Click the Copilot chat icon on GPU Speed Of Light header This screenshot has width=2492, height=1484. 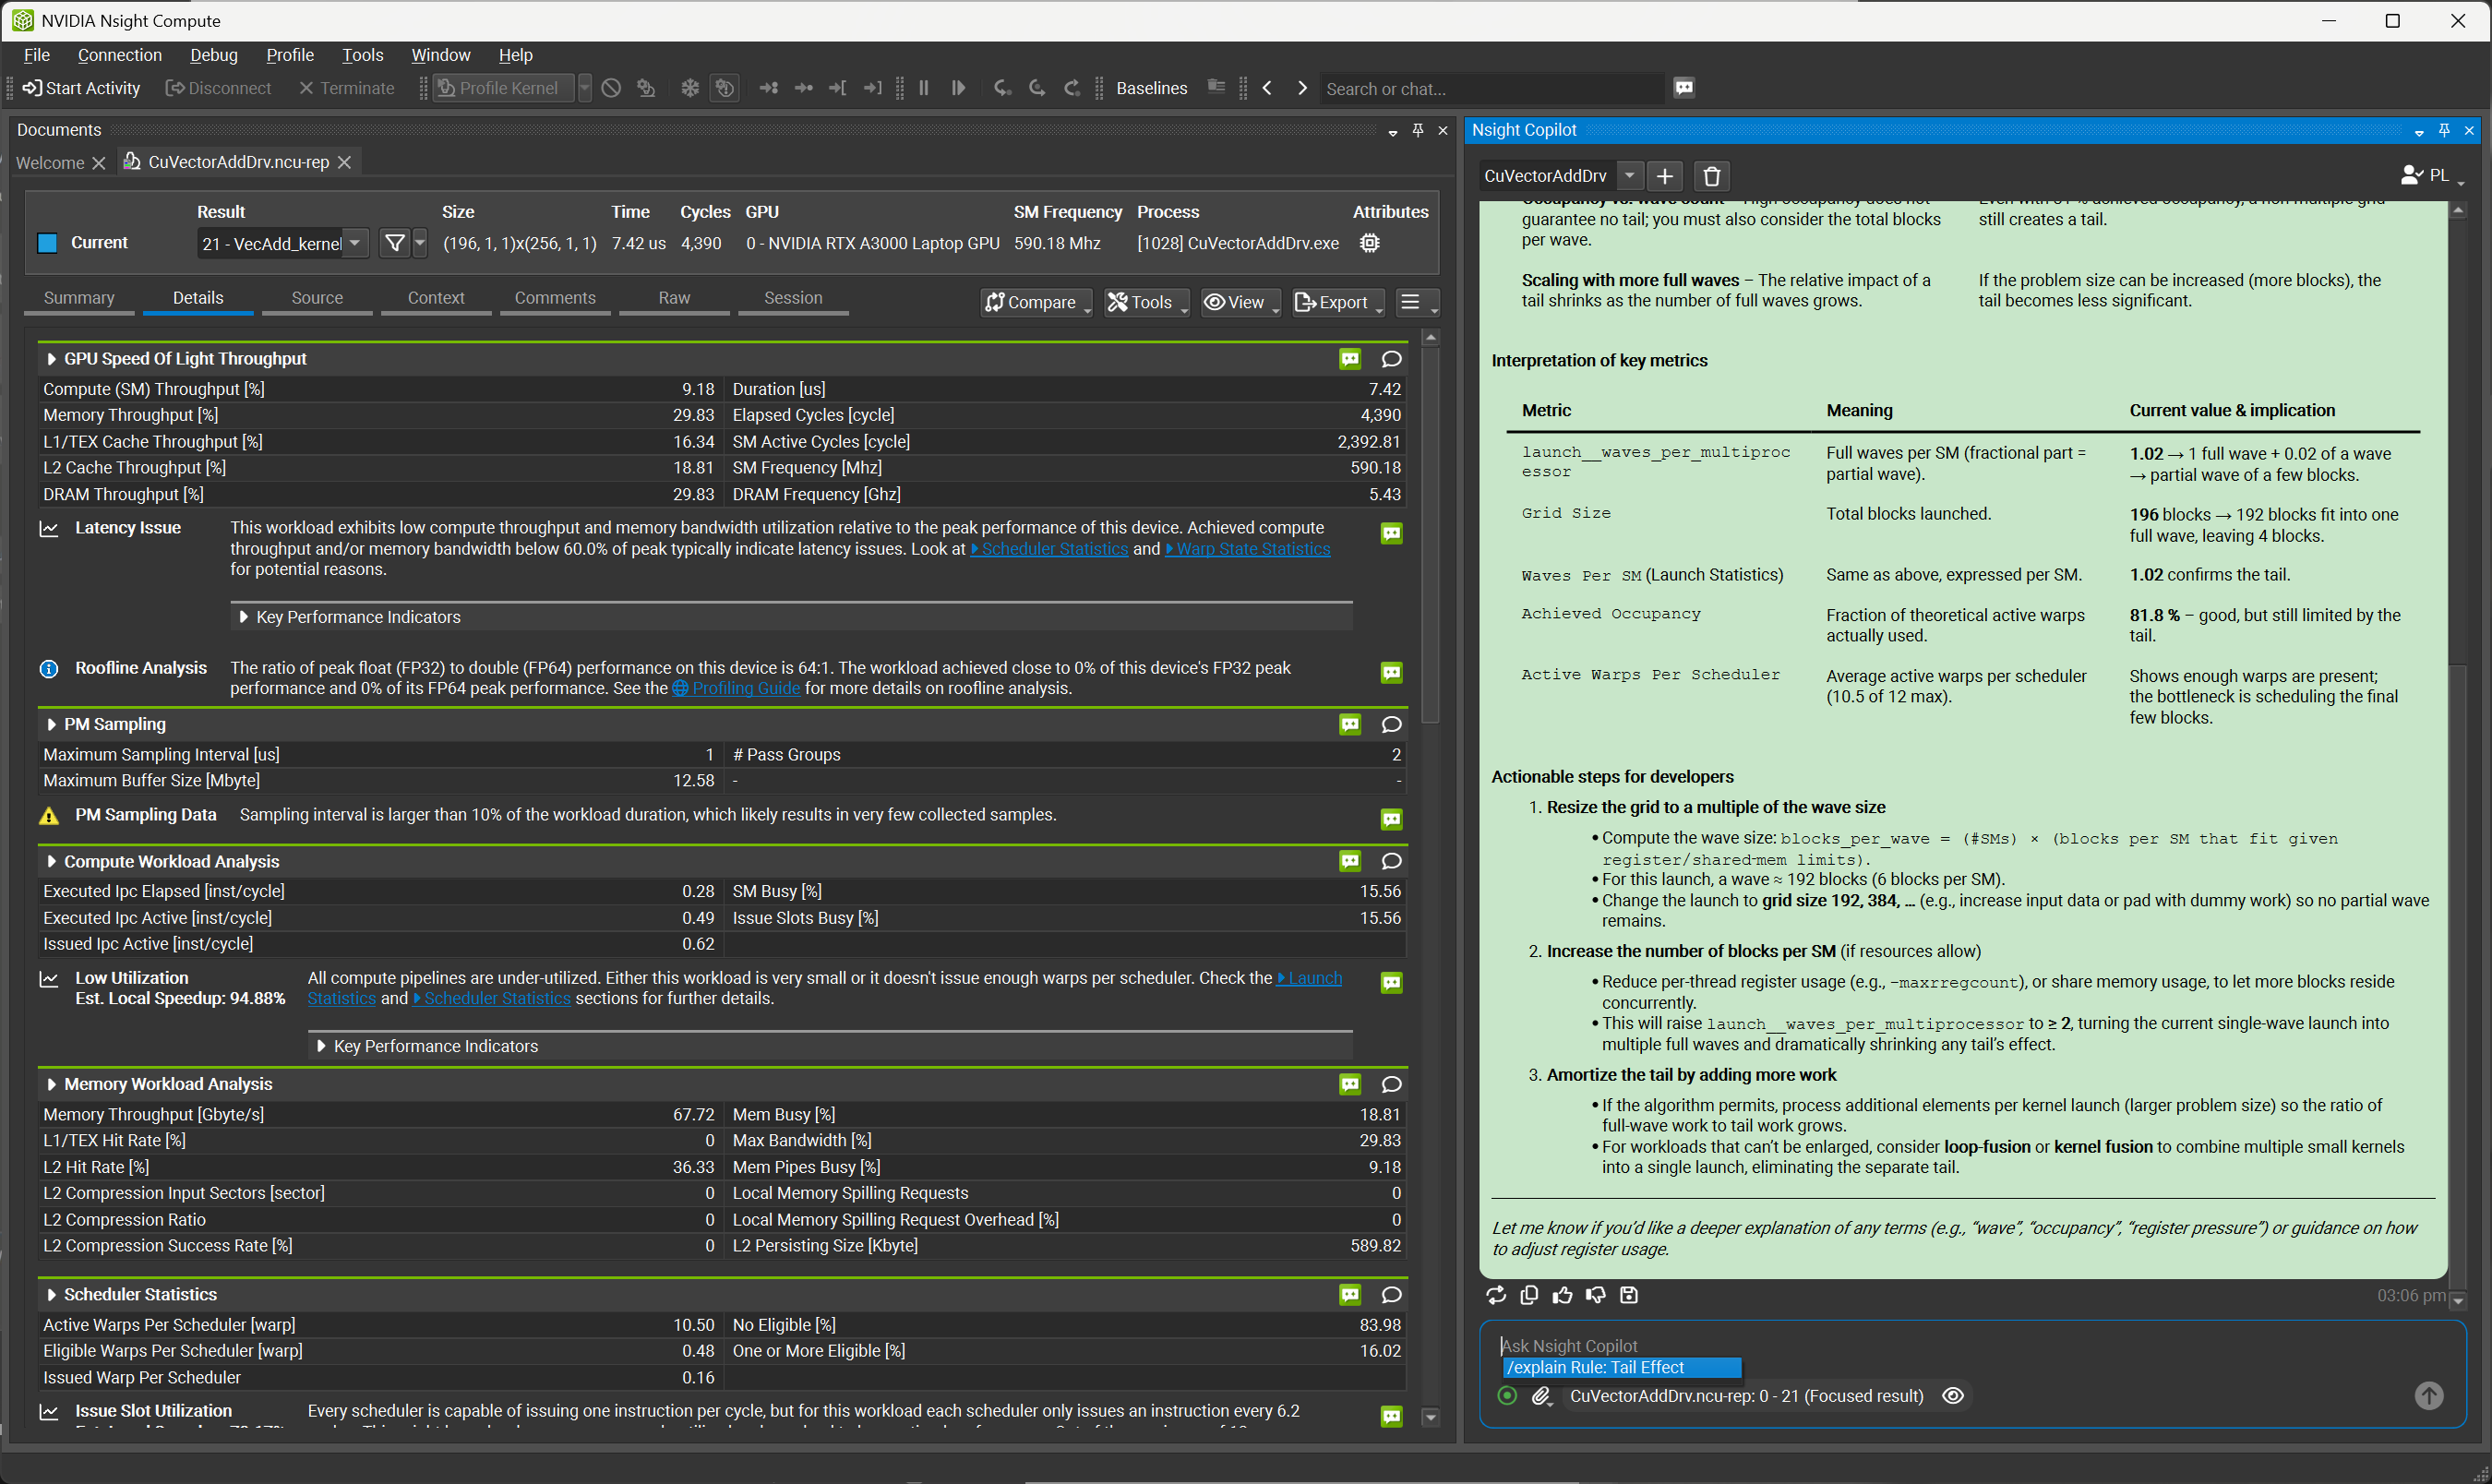coord(1350,359)
